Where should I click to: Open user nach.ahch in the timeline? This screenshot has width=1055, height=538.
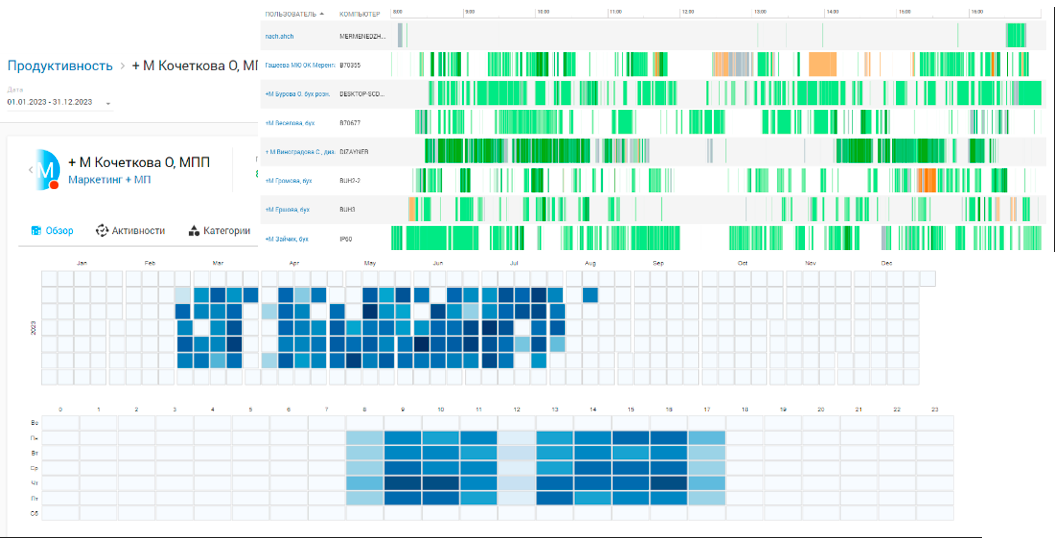tap(279, 36)
